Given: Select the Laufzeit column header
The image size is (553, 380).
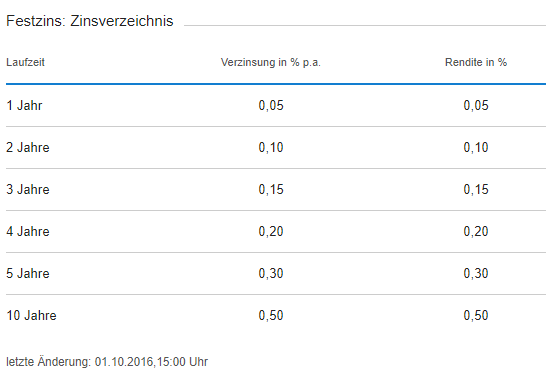Looking at the screenshot, I should (x=25, y=62).
